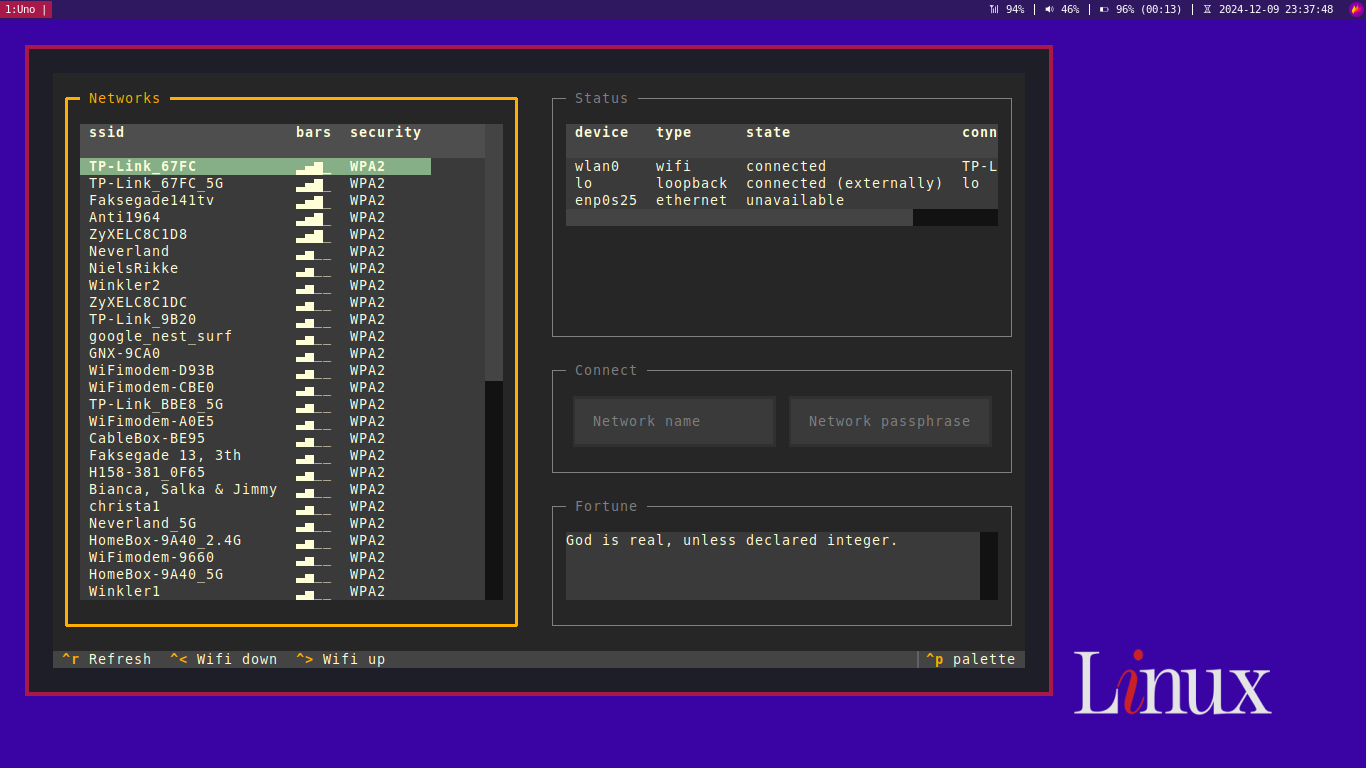Click the tray icon at top-right corner
The height and width of the screenshot is (768, 1366).
(1356, 9)
